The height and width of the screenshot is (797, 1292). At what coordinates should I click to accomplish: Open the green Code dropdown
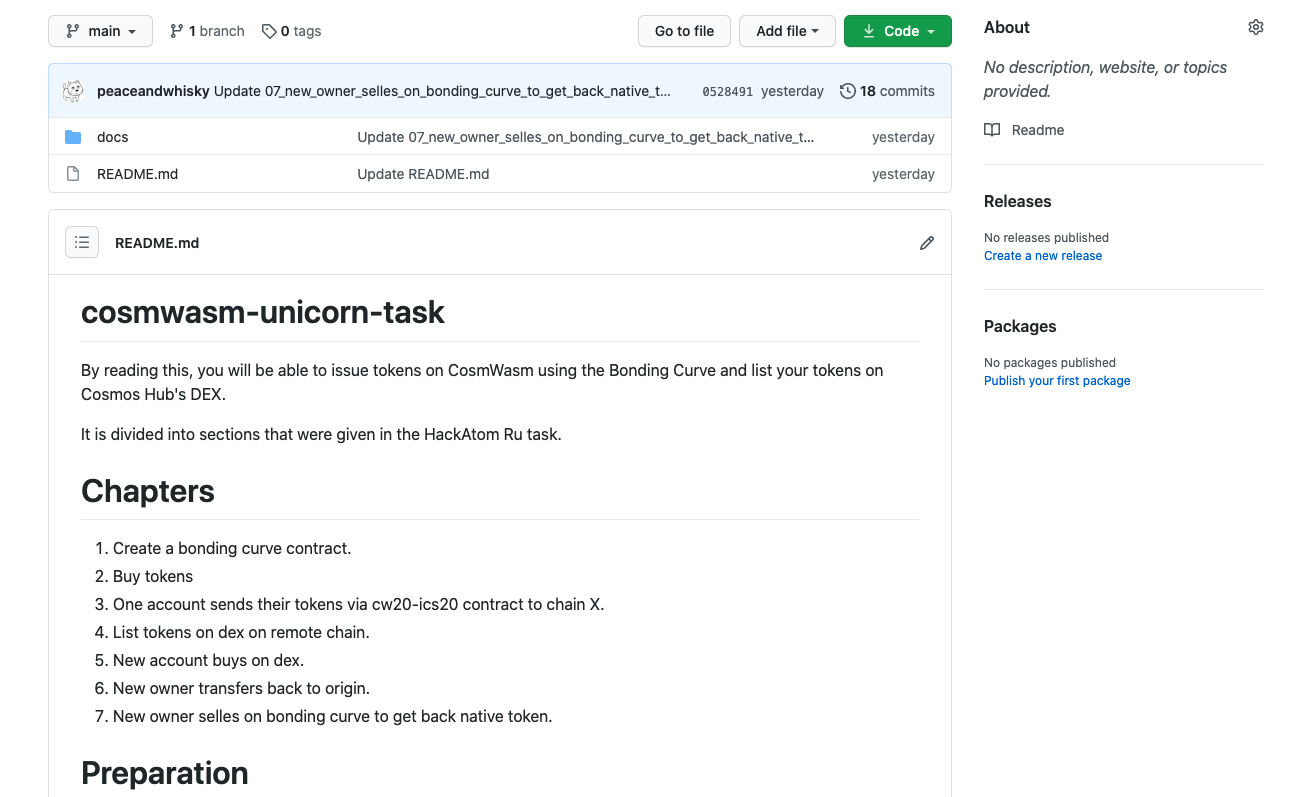coord(897,31)
